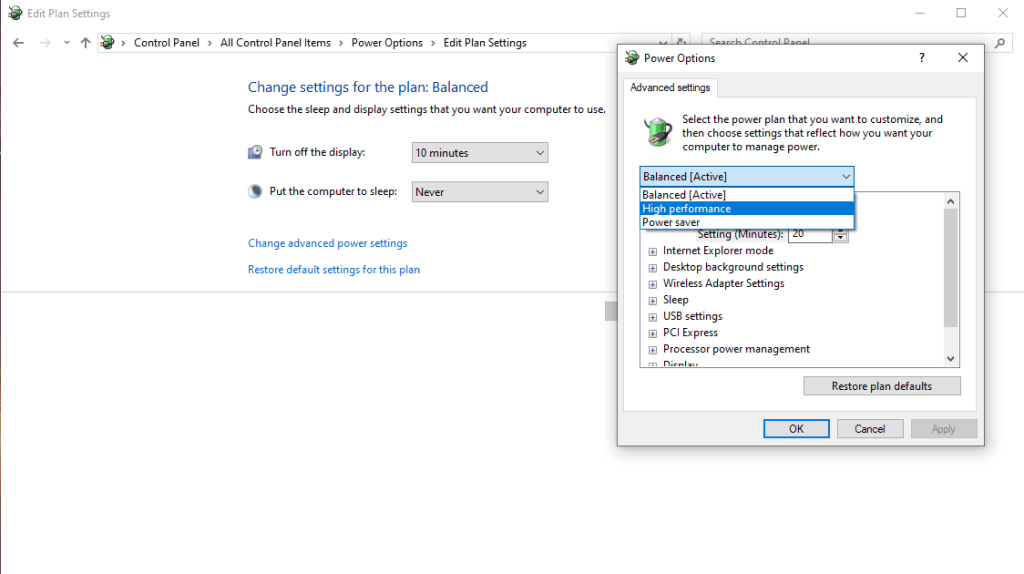Click the back arrow navigation button
This screenshot has height=574, width=1024.
[x=18, y=43]
